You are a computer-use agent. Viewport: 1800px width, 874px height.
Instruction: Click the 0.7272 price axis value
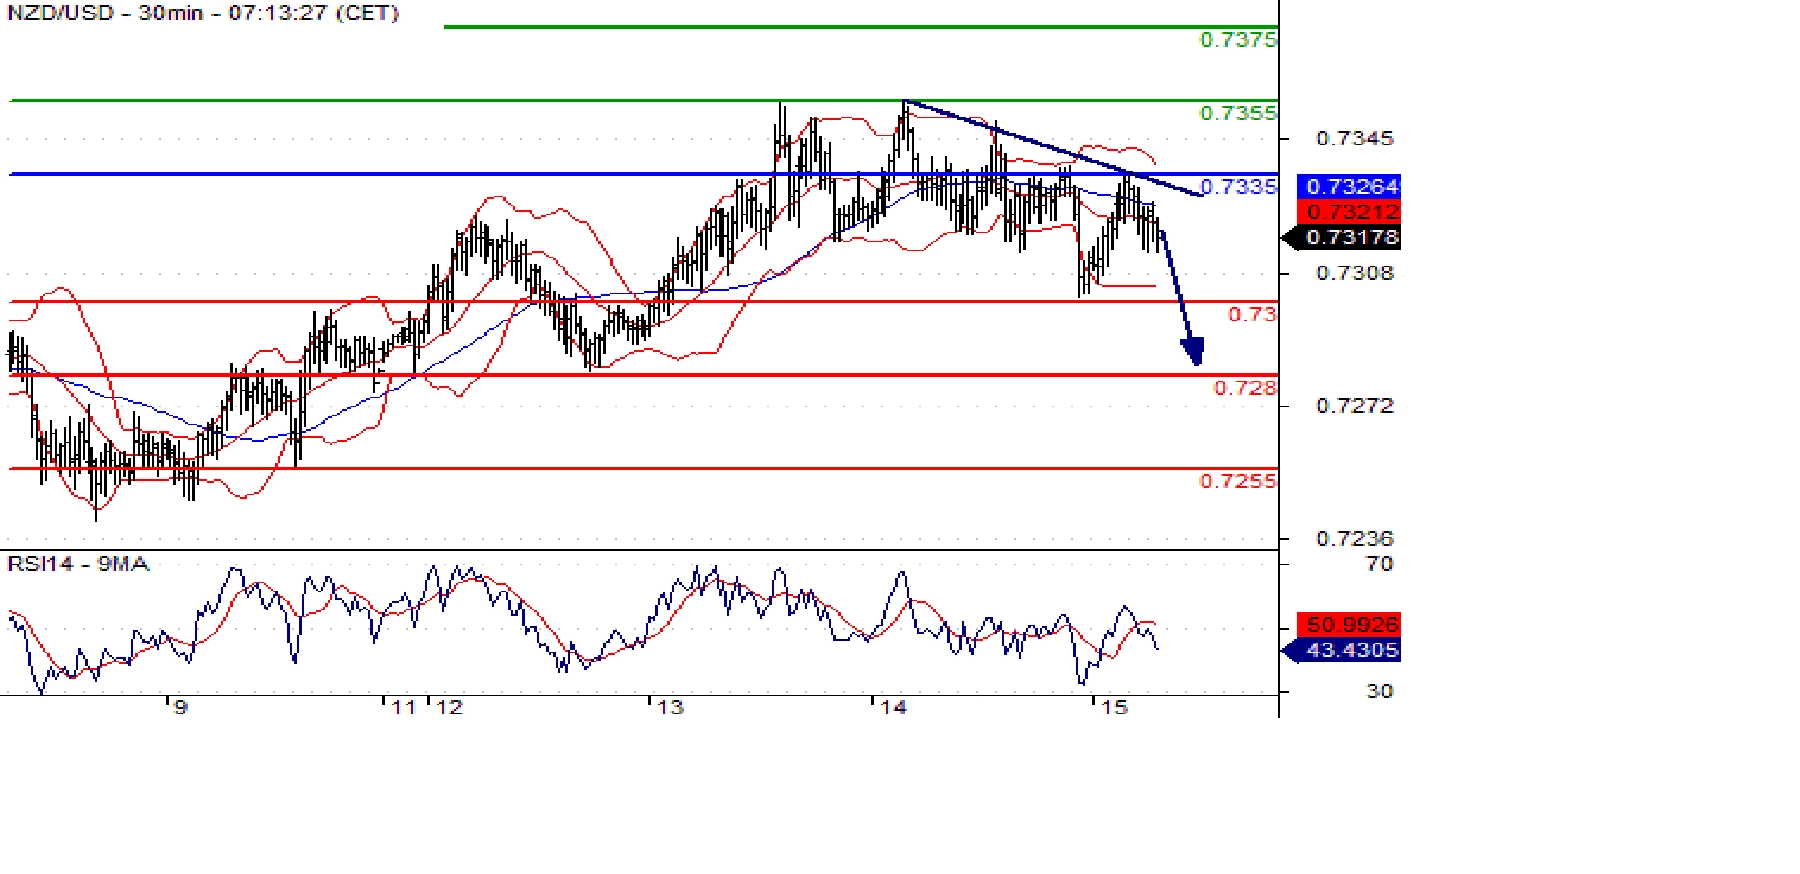point(1354,405)
